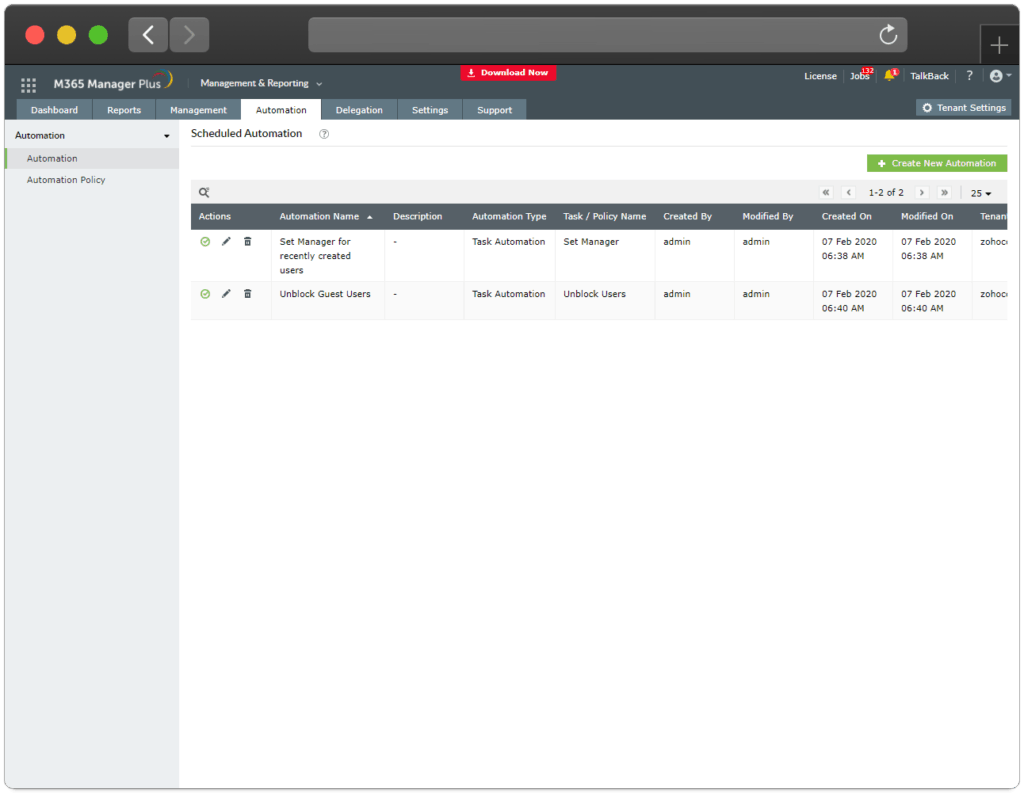Open the TalkBack link
Screen dimensions: 1024x793
[x=929, y=76]
